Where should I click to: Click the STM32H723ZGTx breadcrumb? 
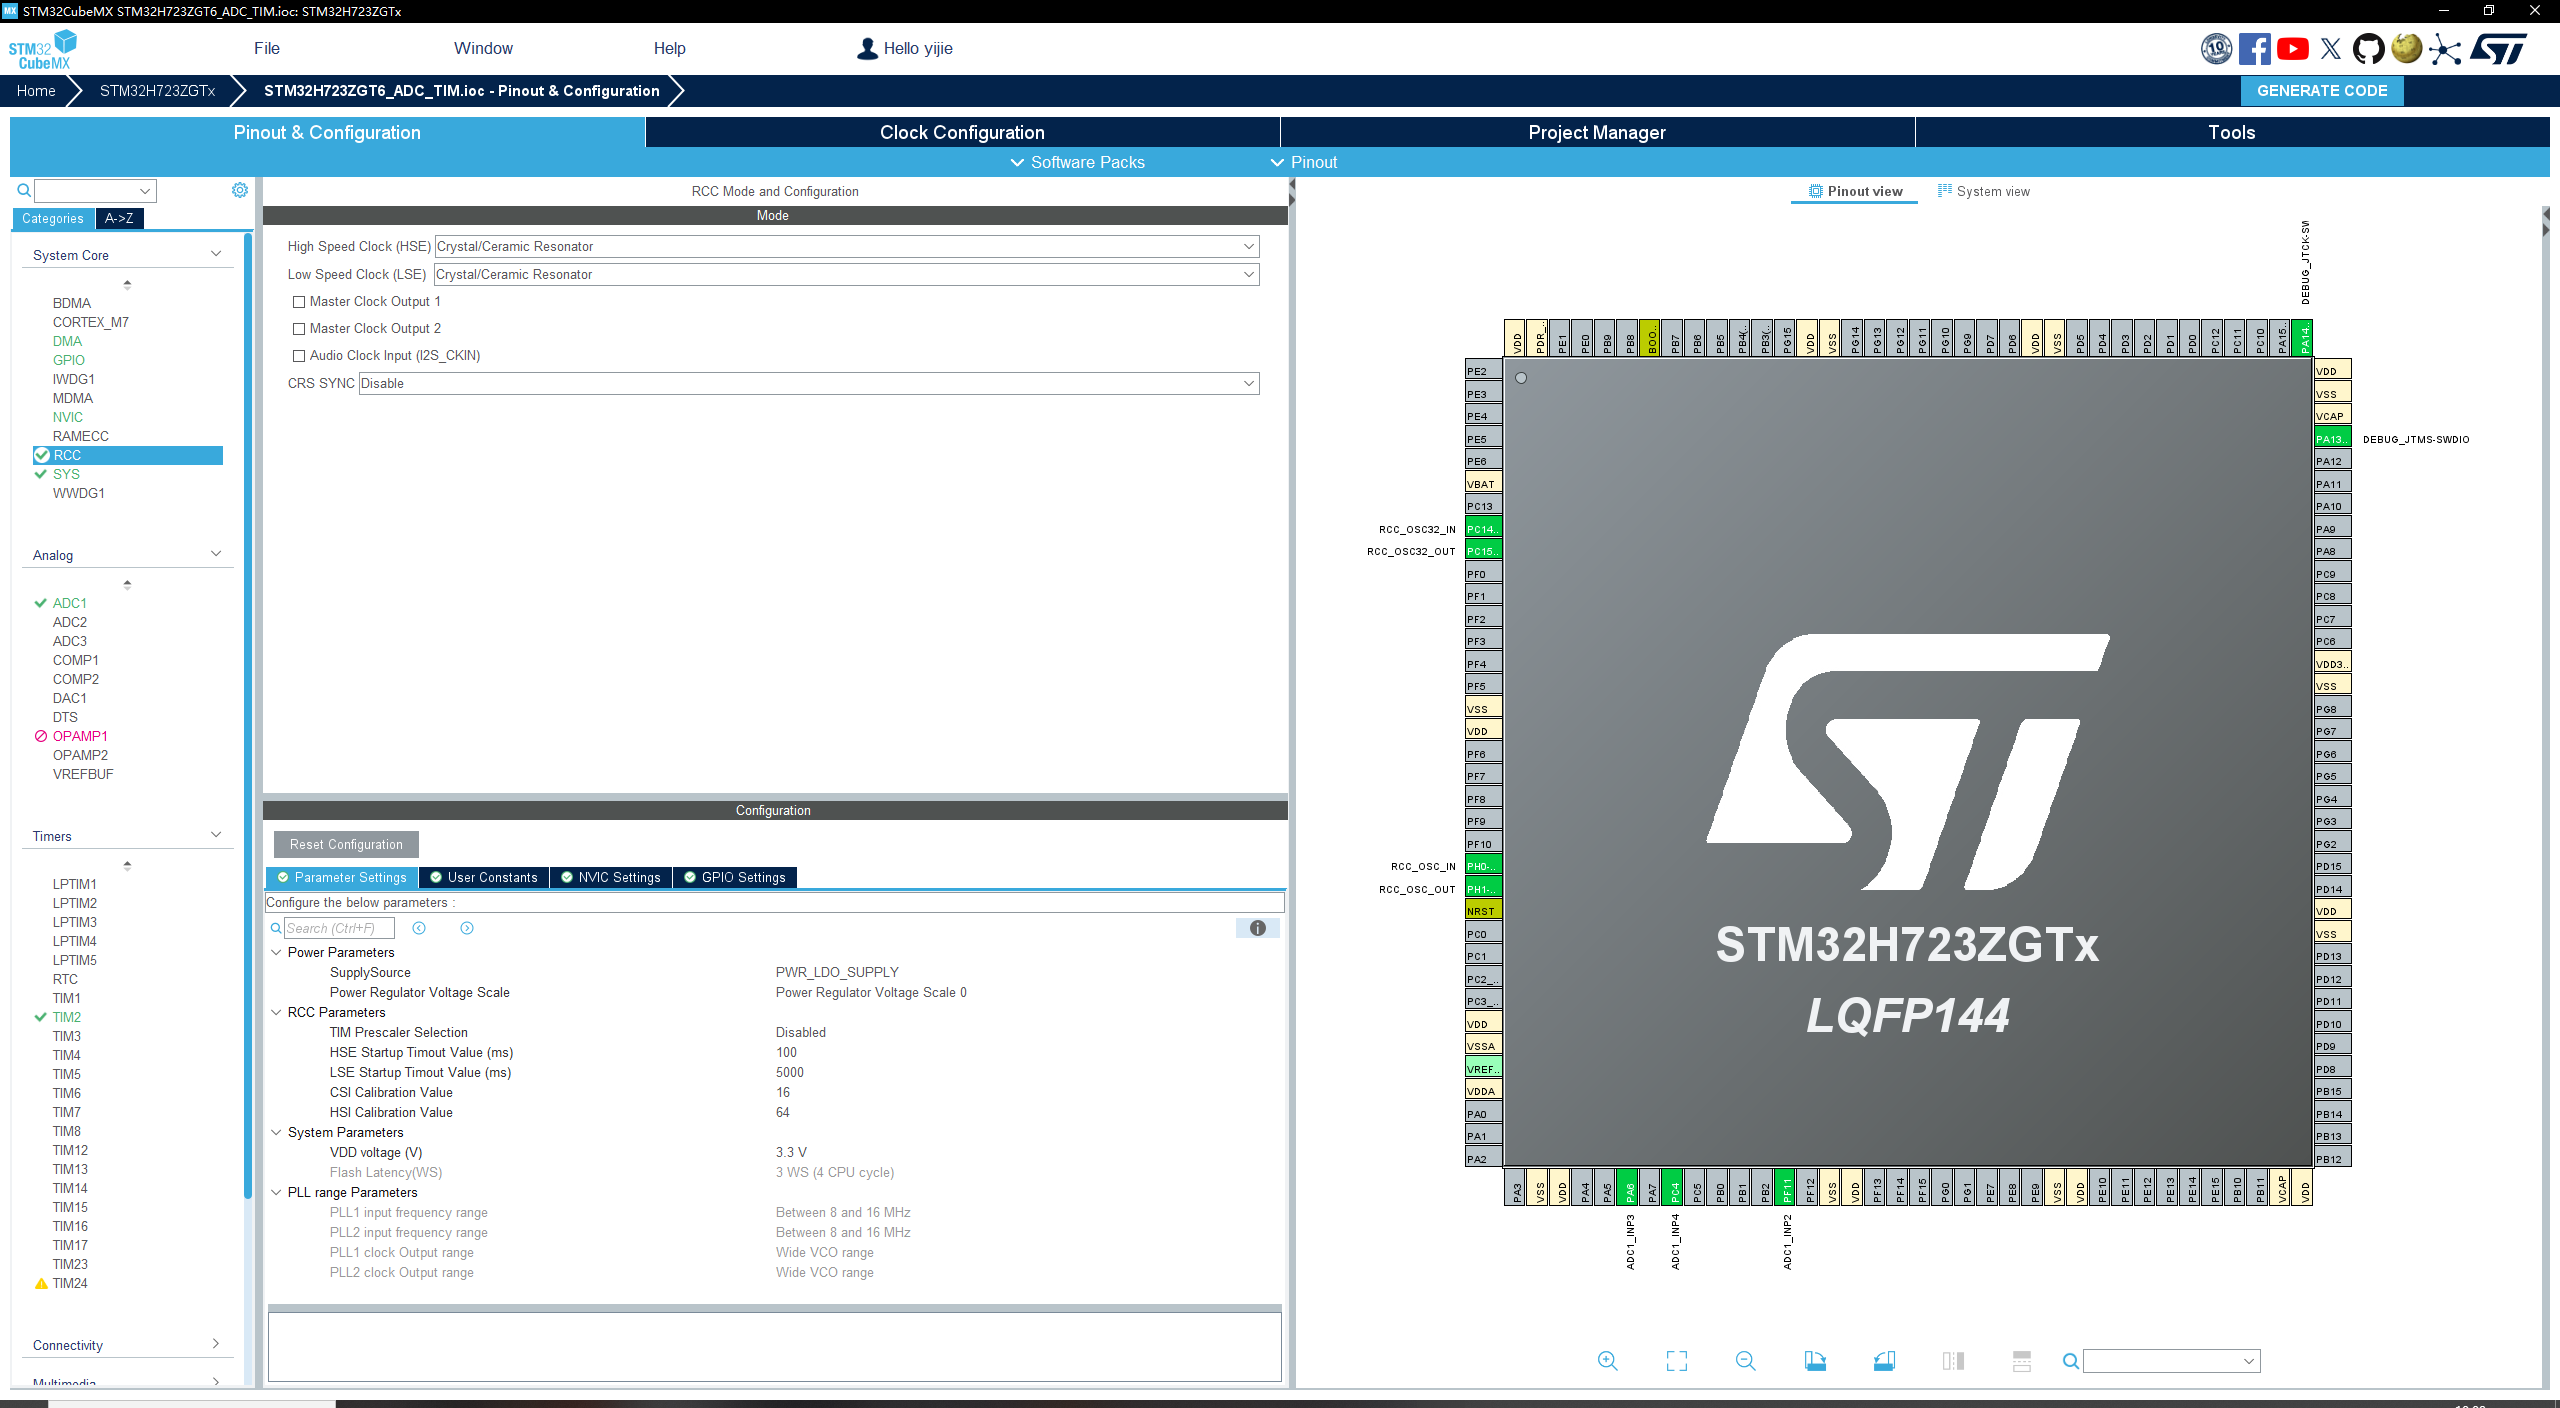pos(157,90)
